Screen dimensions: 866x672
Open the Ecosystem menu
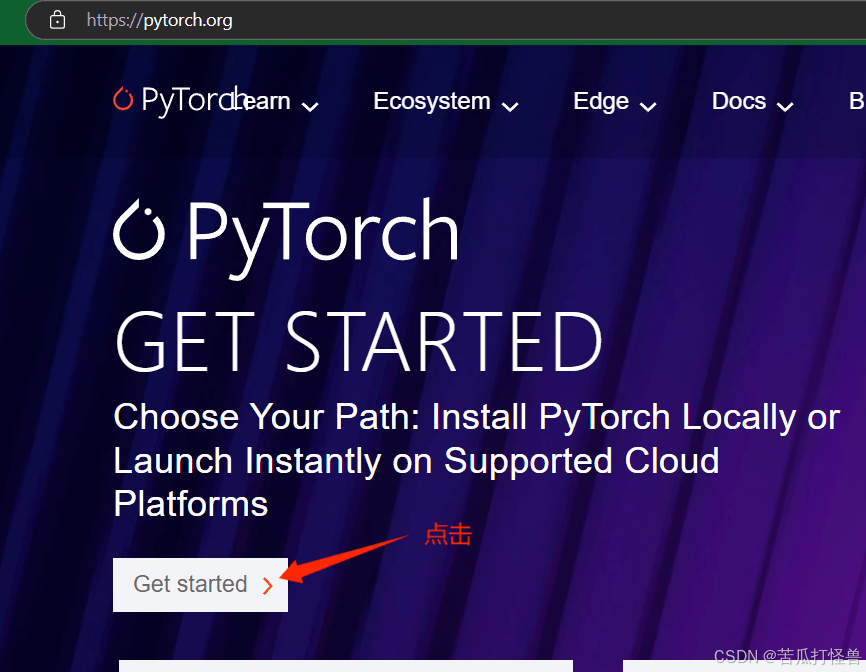432,101
